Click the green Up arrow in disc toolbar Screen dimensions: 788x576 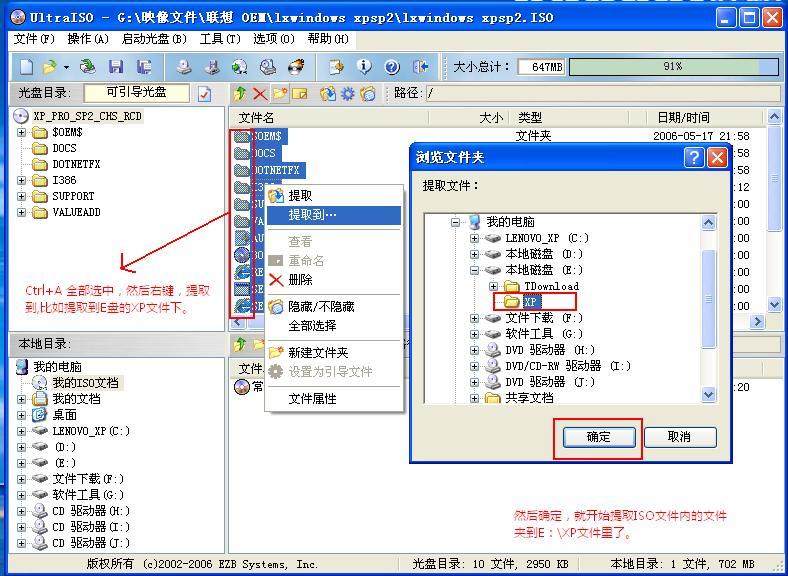click(240, 93)
